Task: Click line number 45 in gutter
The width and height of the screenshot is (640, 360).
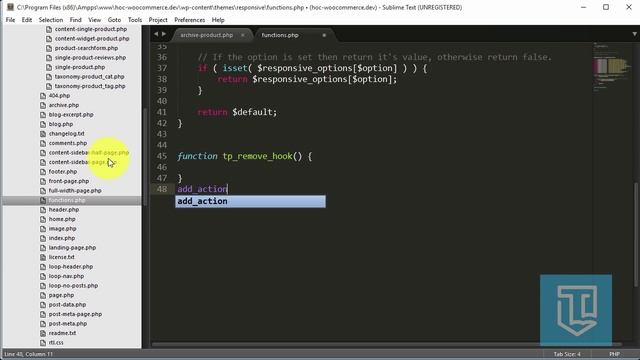Action: (162, 156)
